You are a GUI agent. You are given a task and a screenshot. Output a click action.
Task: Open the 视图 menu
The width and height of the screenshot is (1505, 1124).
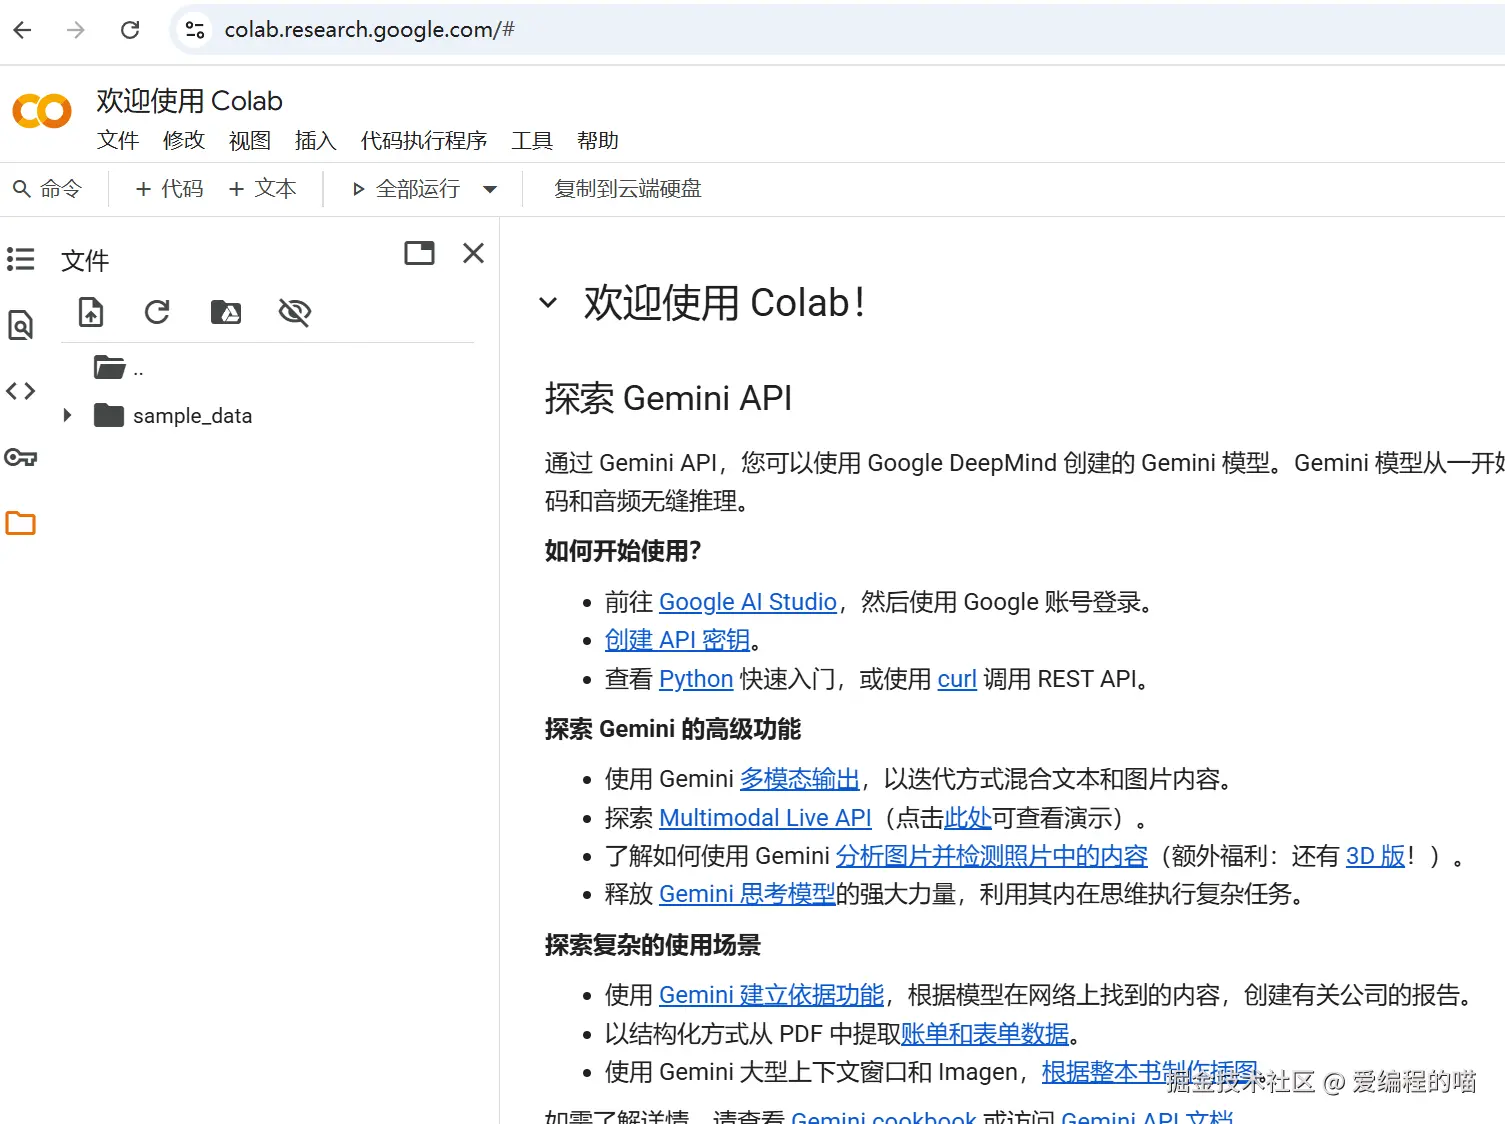250,141
